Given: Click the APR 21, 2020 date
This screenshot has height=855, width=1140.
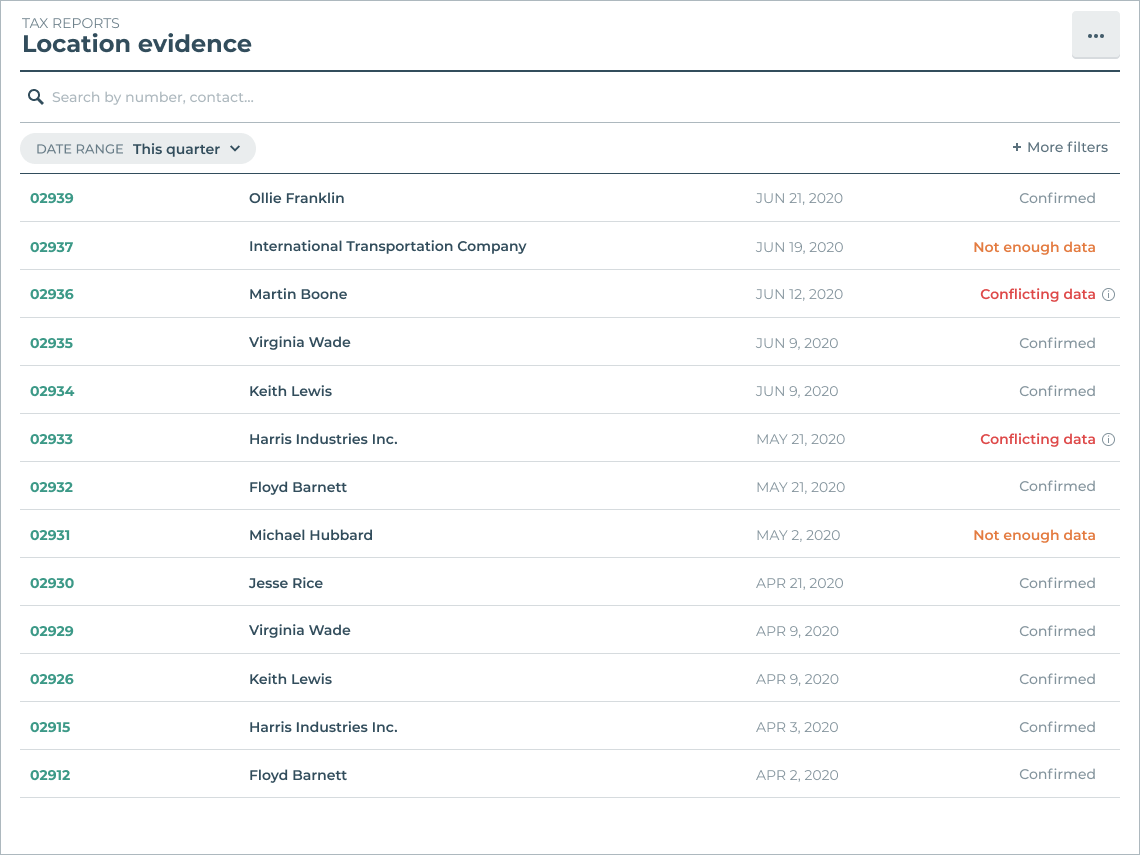Looking at the screenshot, I should click(799, 583).
